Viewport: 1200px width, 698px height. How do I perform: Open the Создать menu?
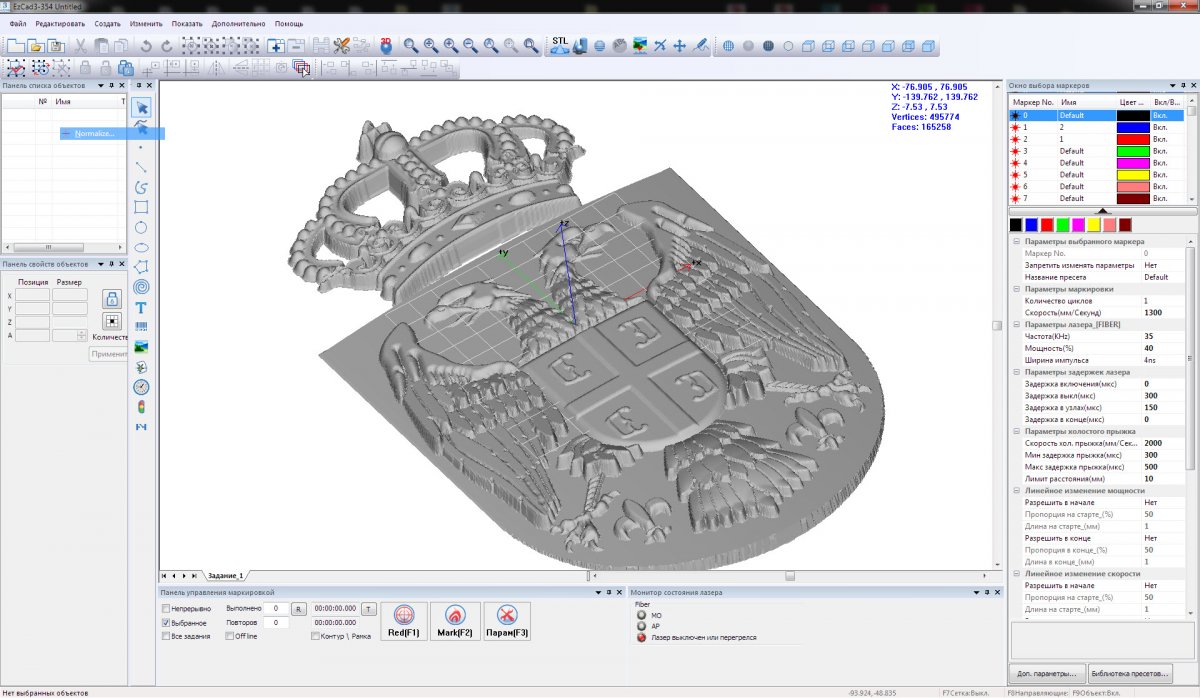pyautogui.click(x=108, y=23)
